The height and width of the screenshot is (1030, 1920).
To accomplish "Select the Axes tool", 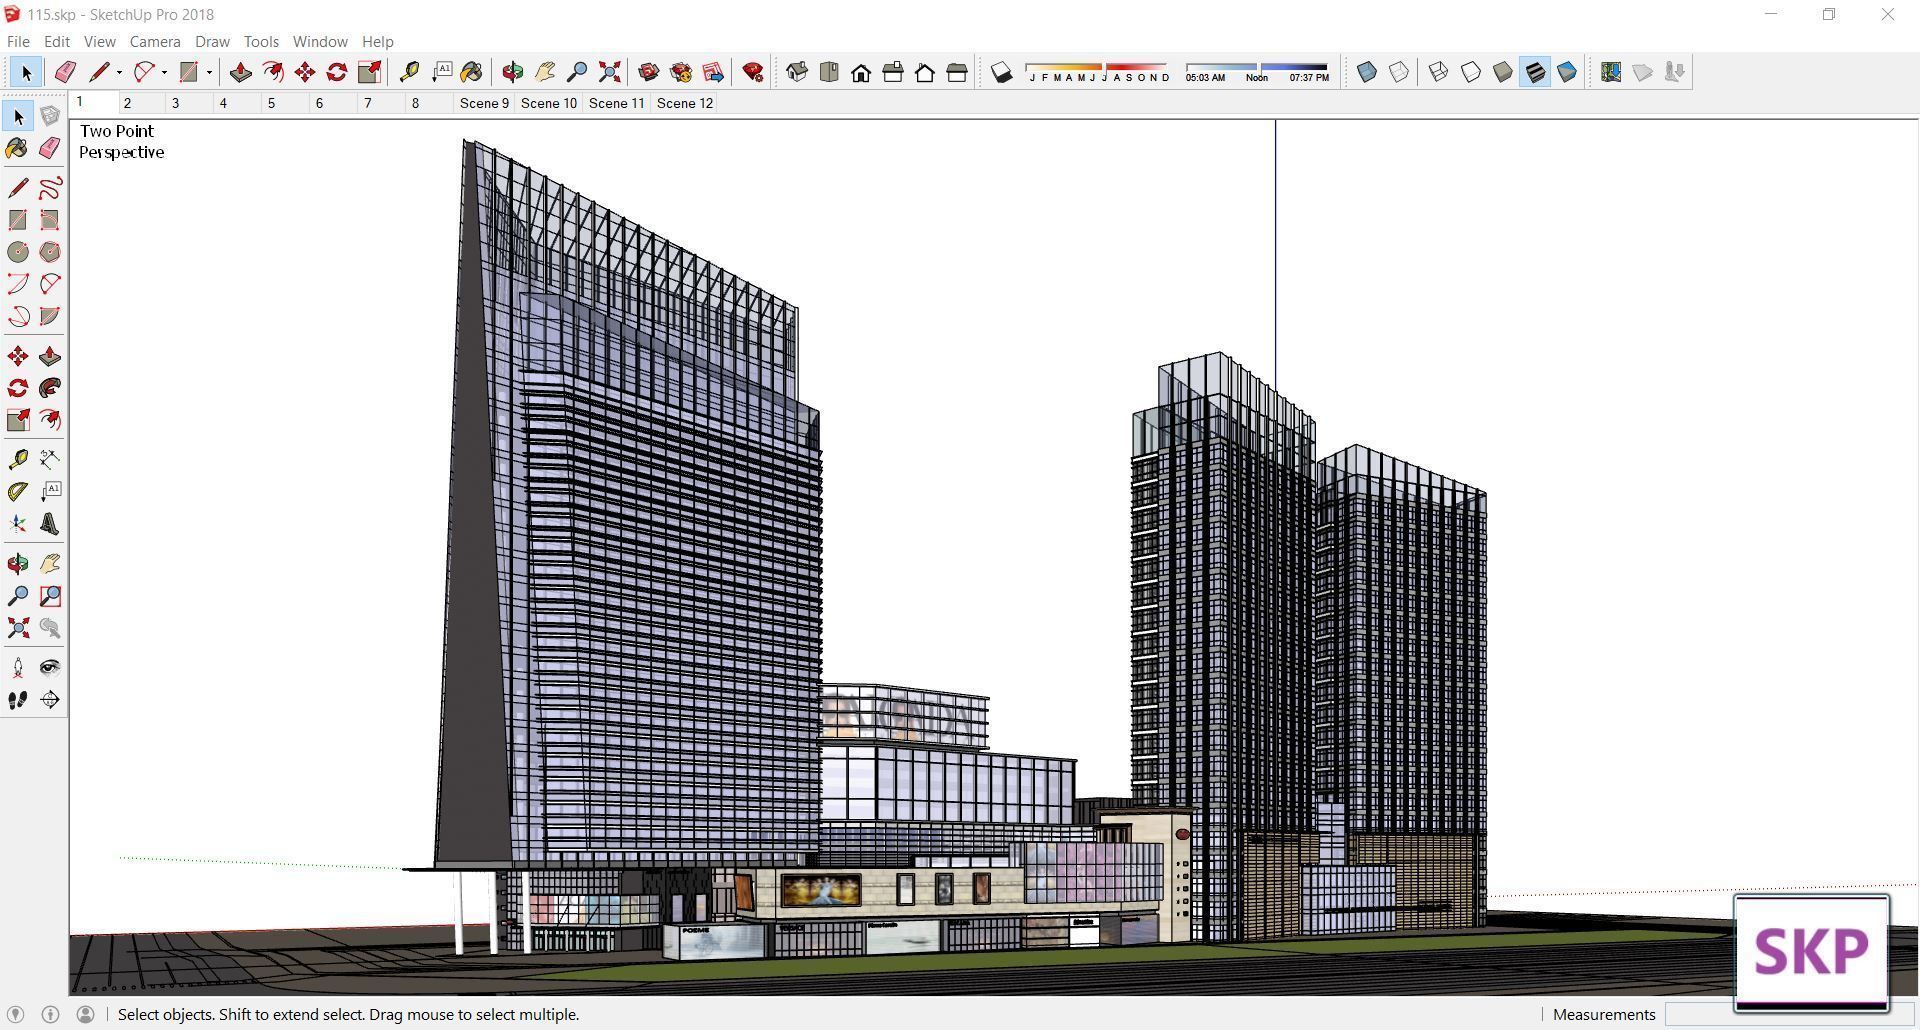I will (x=18, y=524).
